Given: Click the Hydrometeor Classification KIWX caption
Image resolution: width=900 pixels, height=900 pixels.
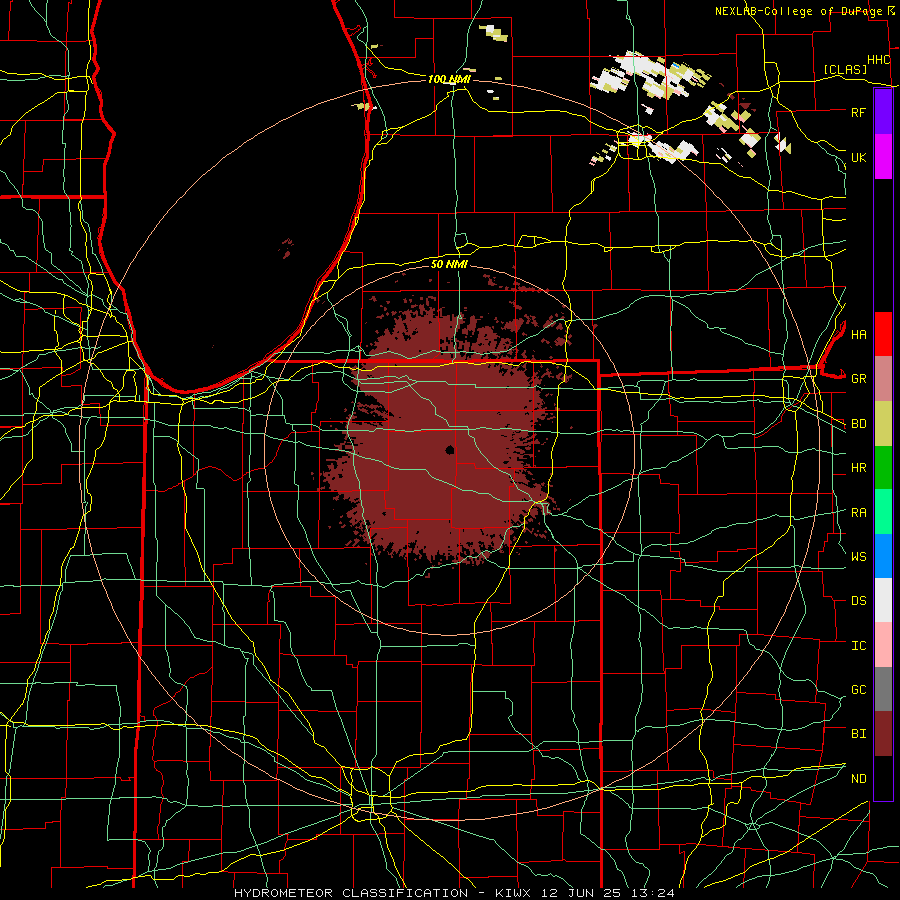Looking at the screenshot, I should coord(454,893).
